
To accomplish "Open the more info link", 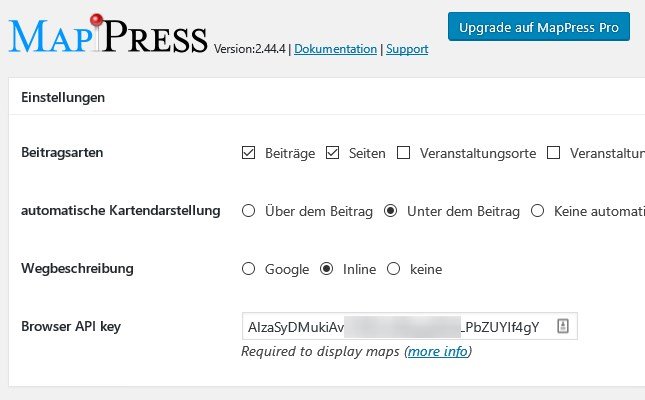I will (438, 351).
